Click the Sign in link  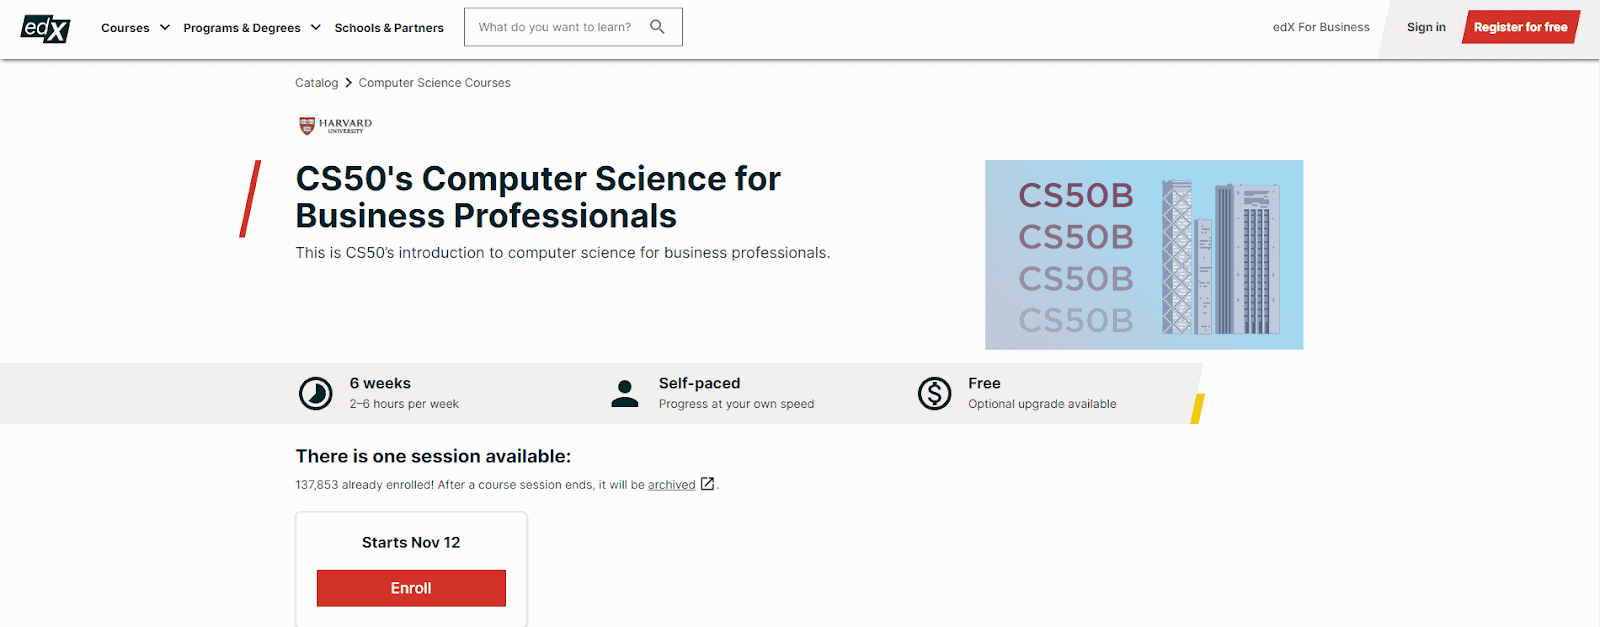pos(1426,27)
